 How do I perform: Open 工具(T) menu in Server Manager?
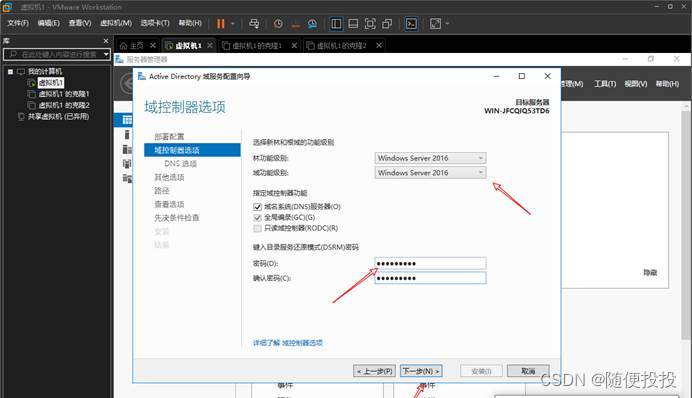(605, 84)
